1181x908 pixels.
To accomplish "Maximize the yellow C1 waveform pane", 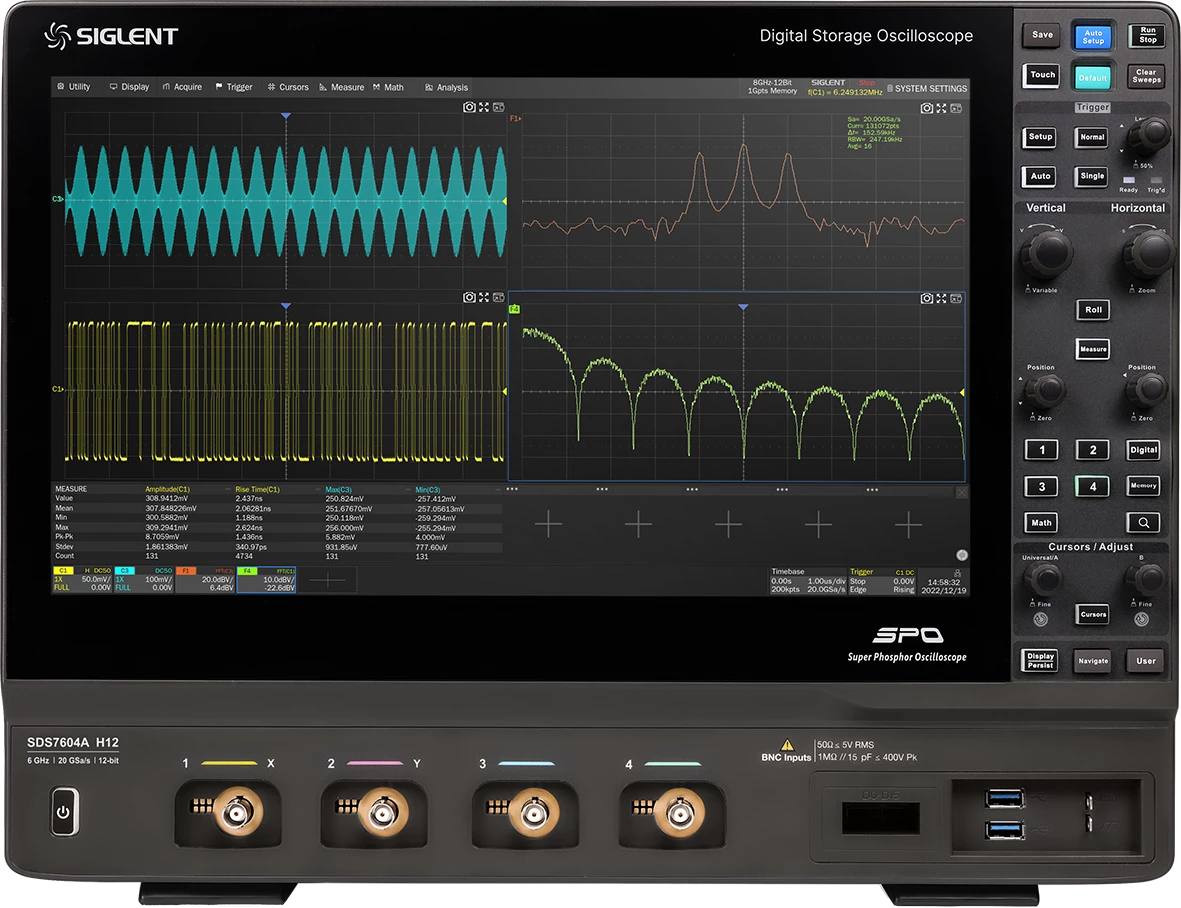I will (x=484, y=297).
